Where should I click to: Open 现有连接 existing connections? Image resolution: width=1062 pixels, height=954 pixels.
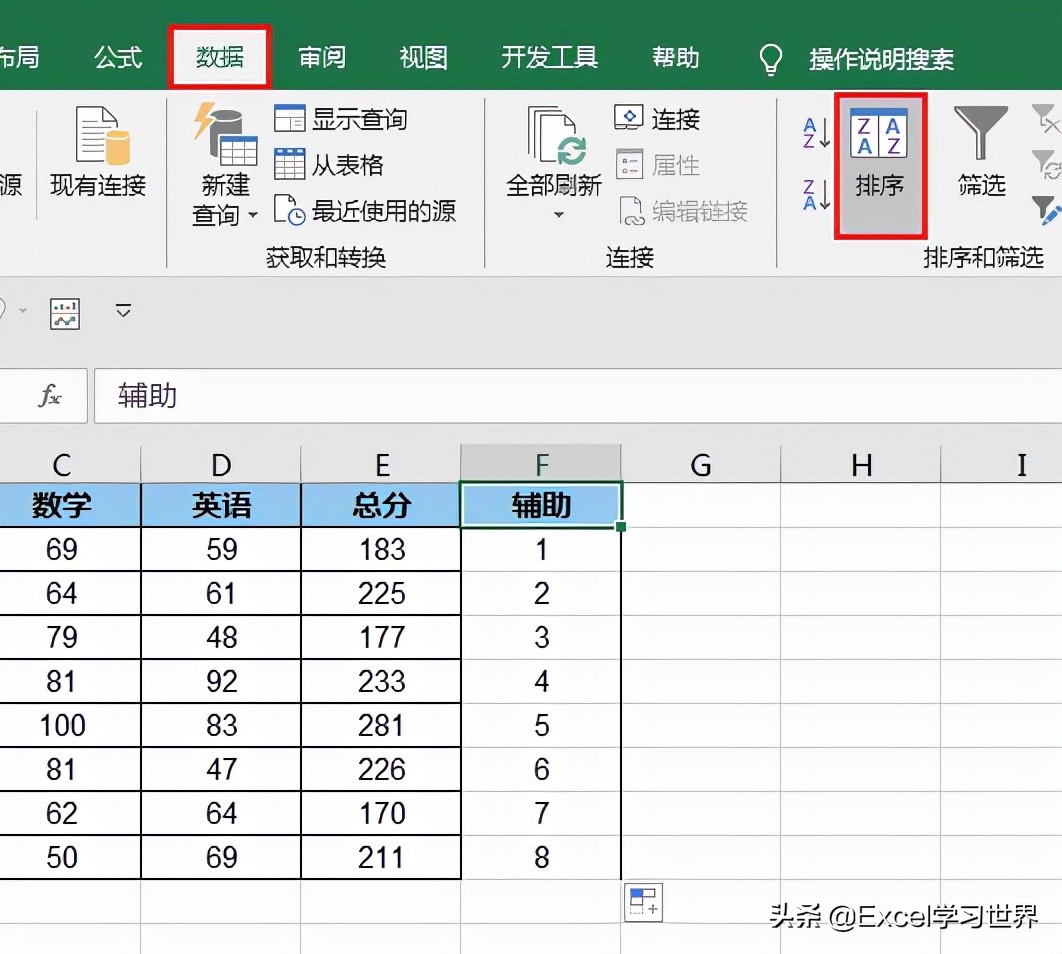[x=98, y=151]
